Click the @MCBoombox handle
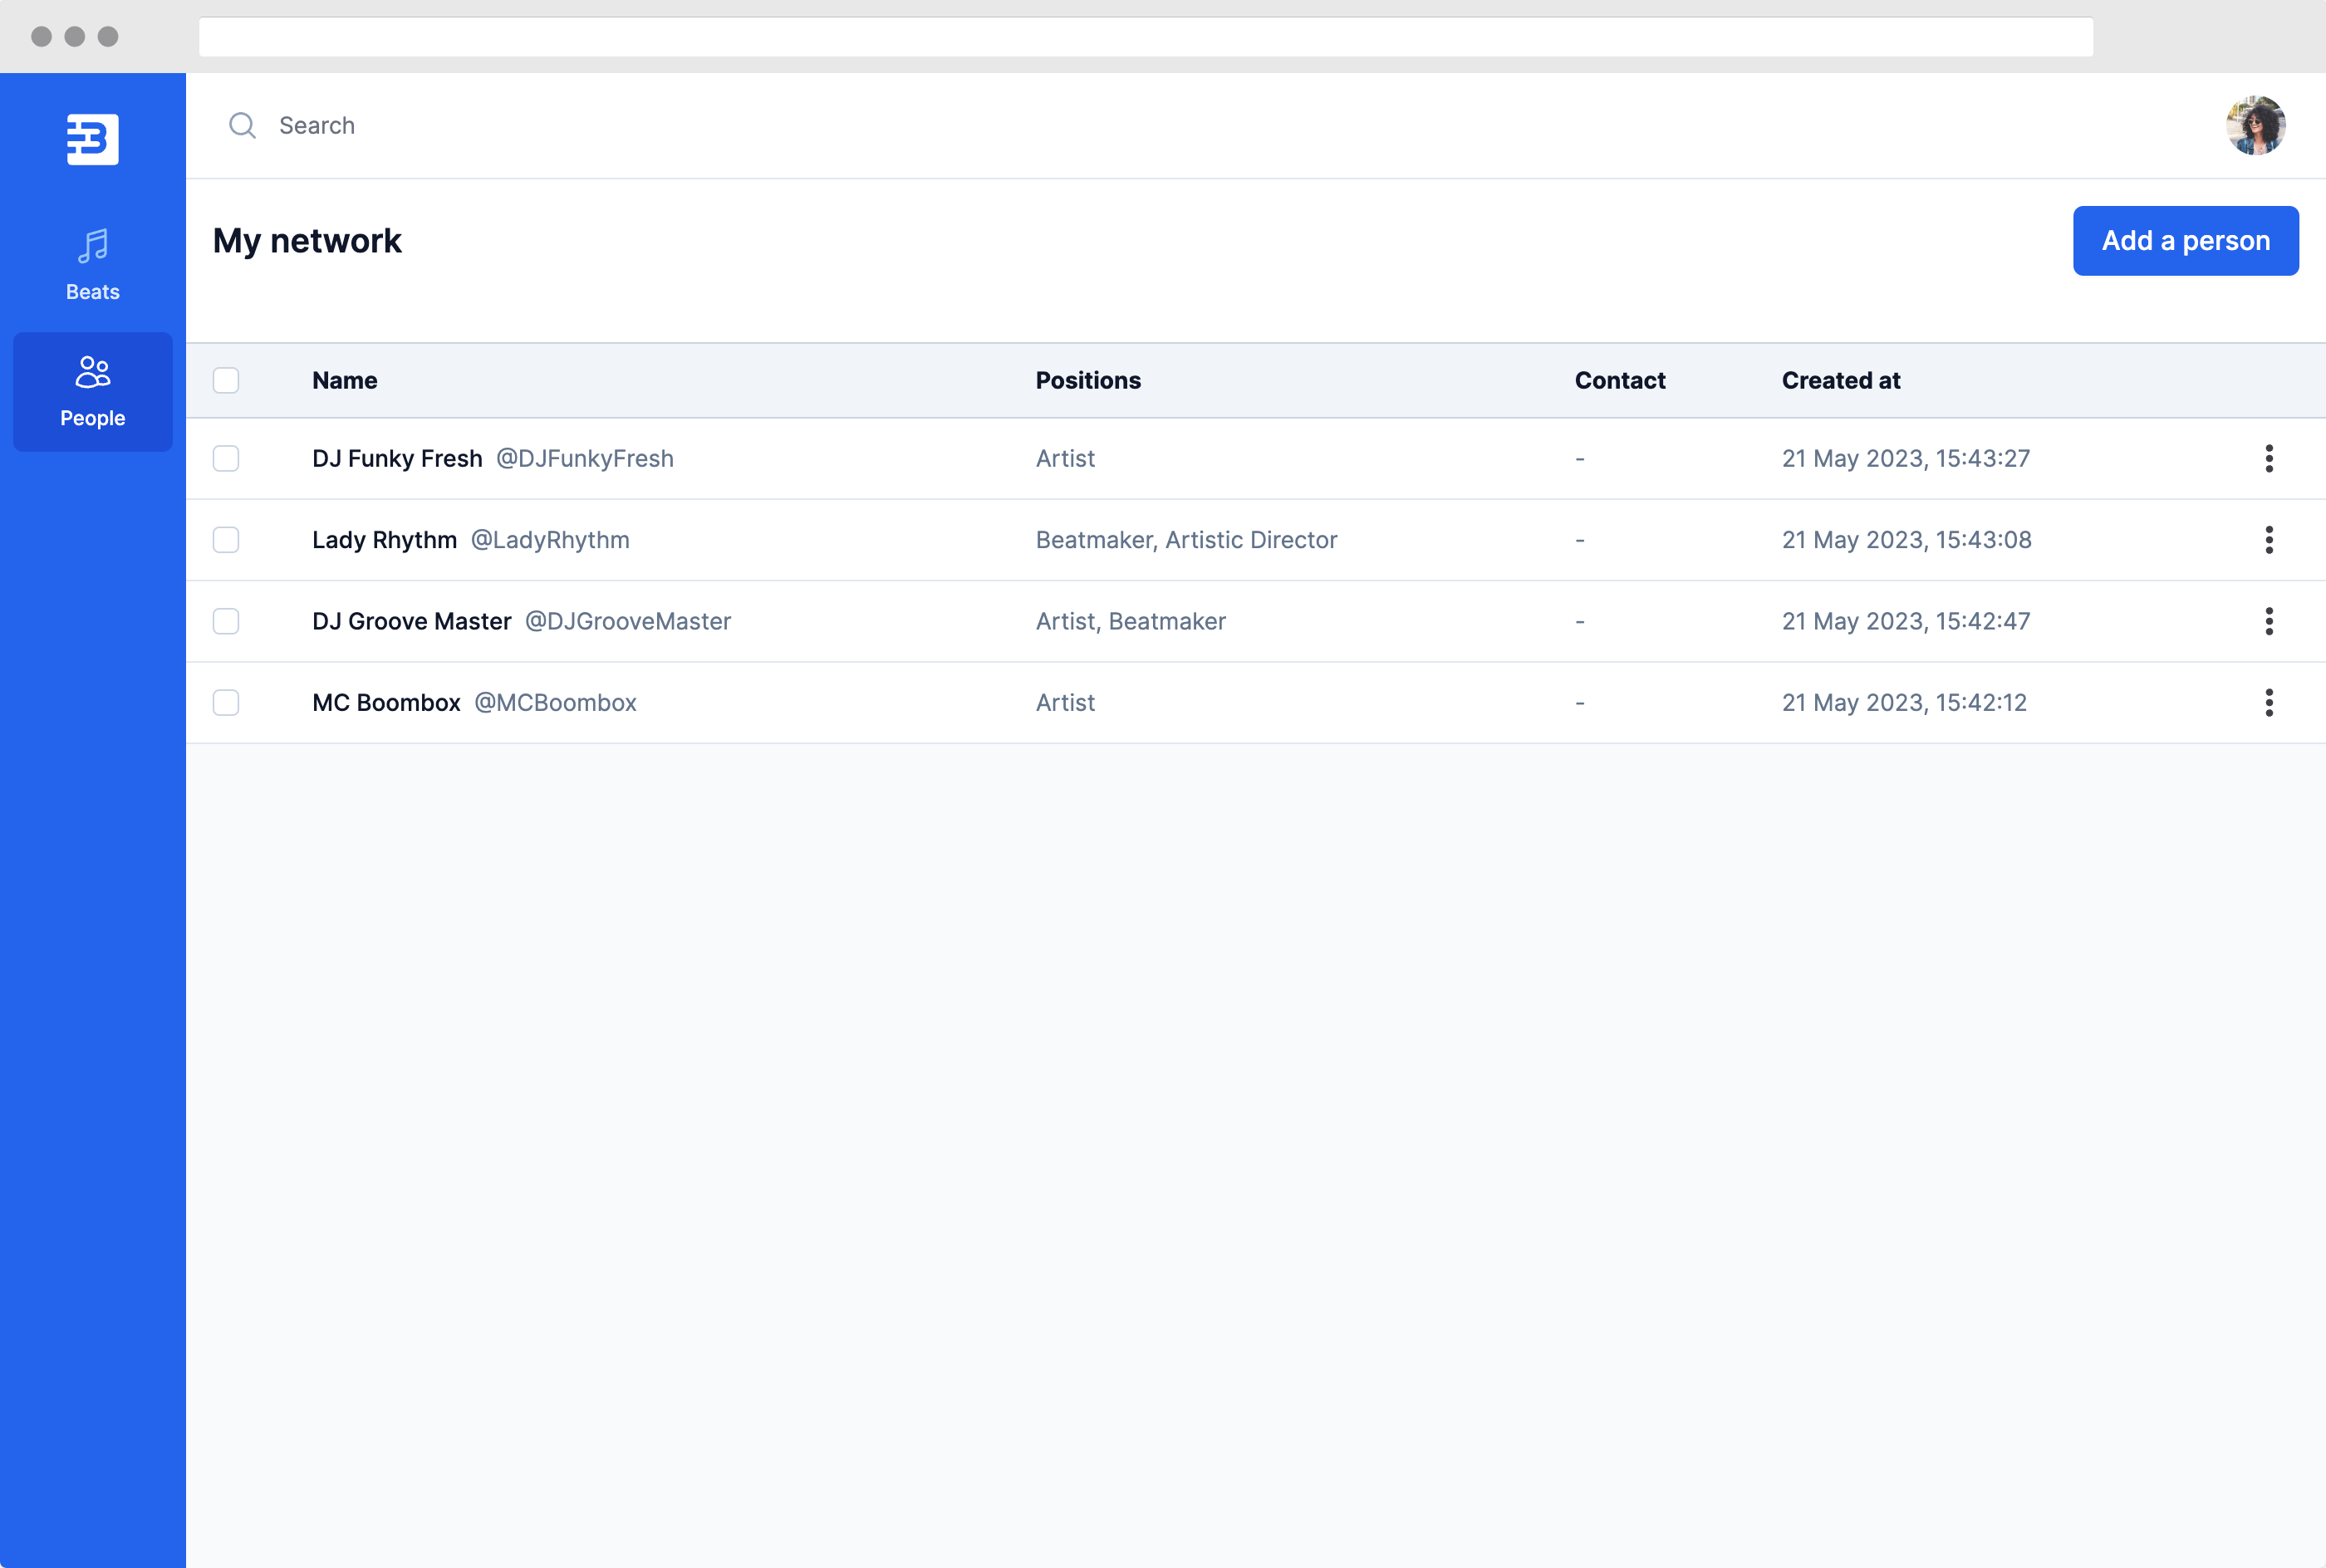This screenshot has height=1568, width=2326. [x=555, y=702]
